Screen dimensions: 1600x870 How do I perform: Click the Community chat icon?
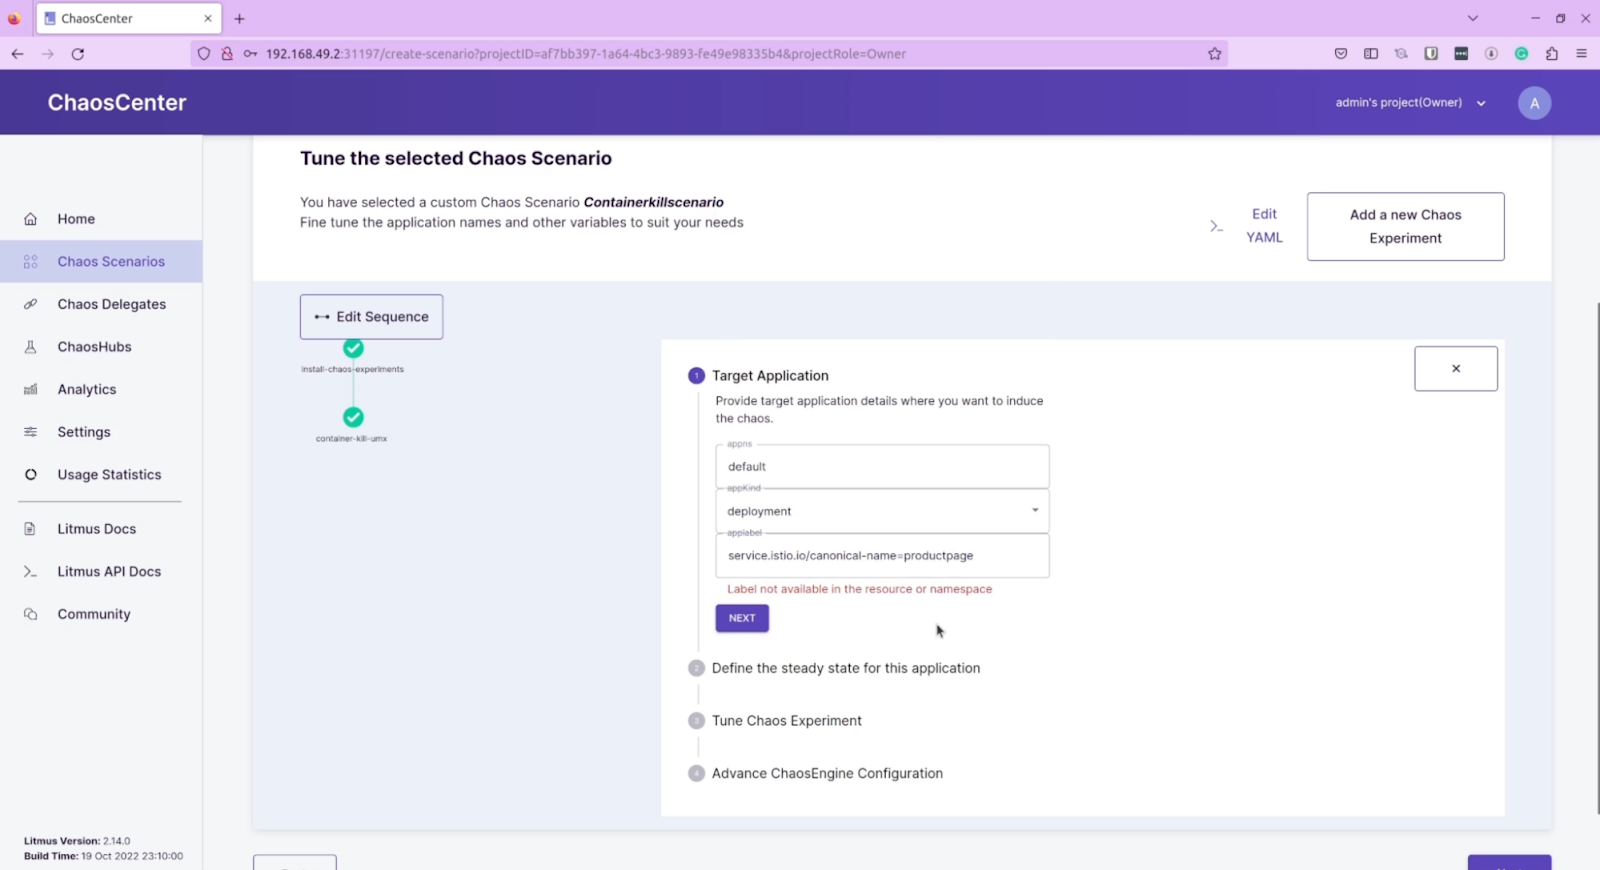tap(30, 614)
